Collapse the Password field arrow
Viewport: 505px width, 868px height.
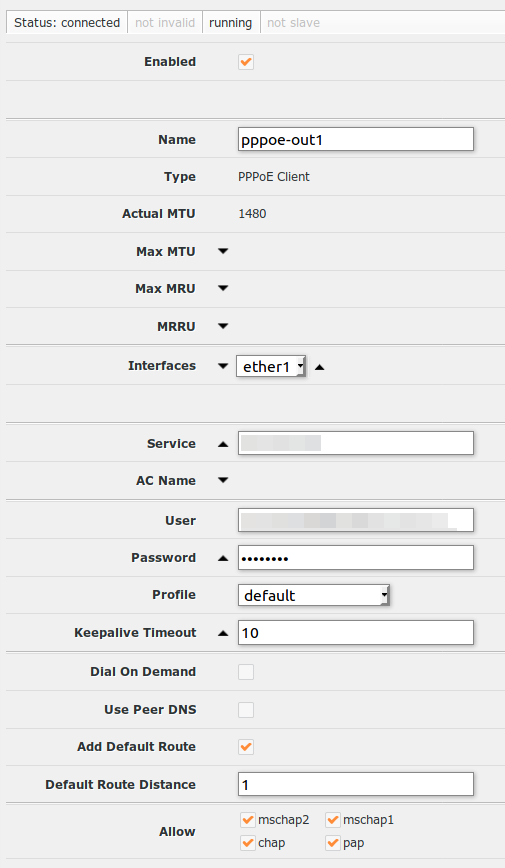[x=223, y=558]
